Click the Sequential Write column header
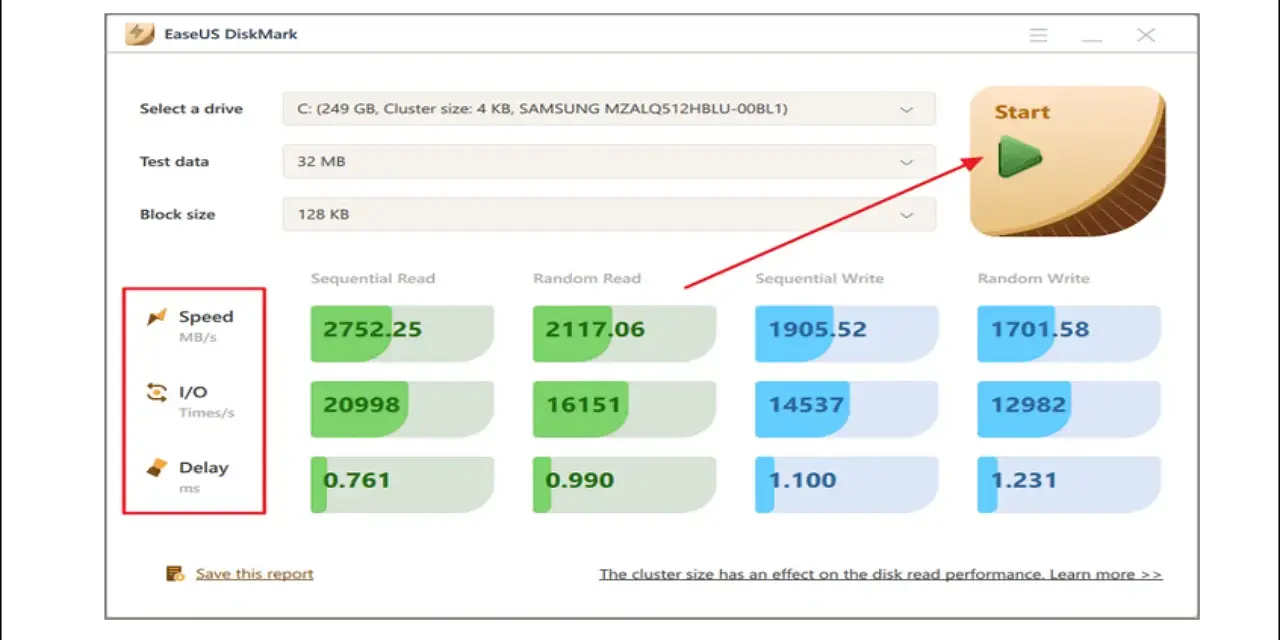This screenshot has height=640, width=1280. (x=820, y=278)
